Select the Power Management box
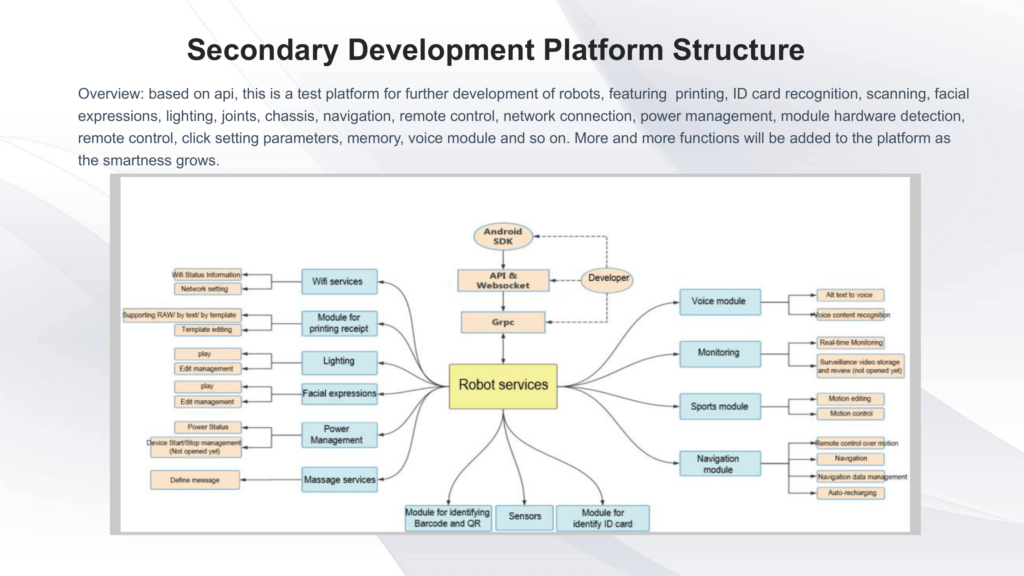 (x=339, y=434)
